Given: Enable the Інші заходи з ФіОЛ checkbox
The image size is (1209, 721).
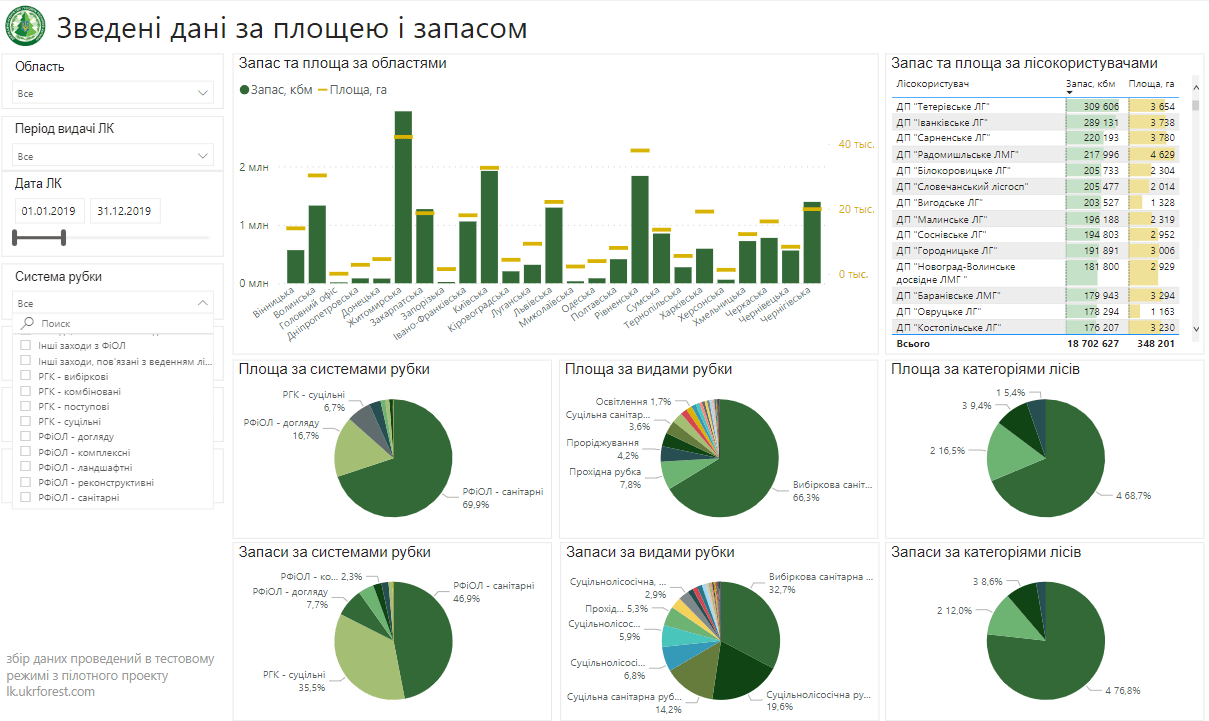Looking at the screenshot, I should (x=26, y=346).
